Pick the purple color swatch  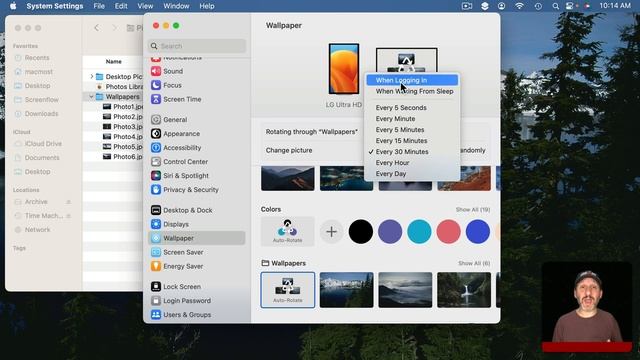(x=390, y=231)
